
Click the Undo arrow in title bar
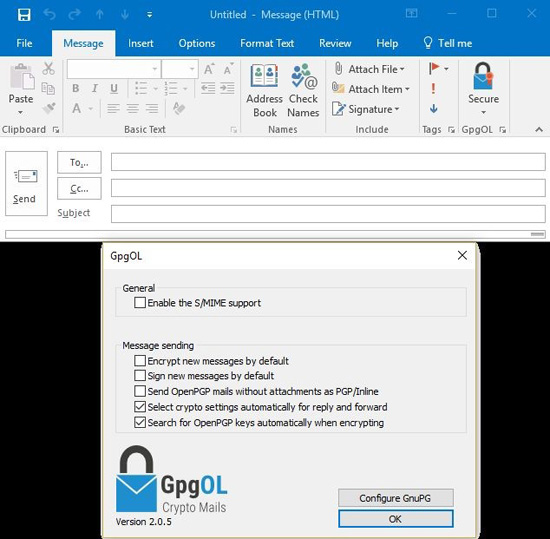[49, 15]
